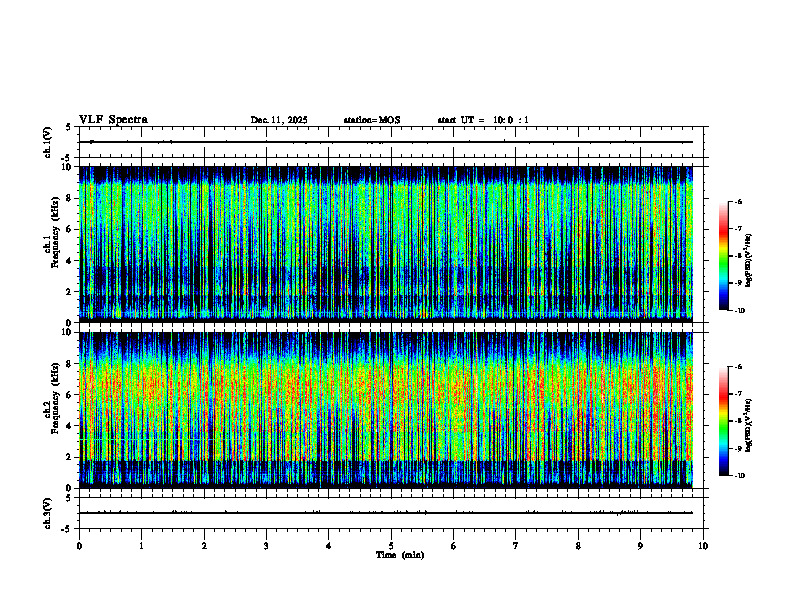The width and height of the screenshot is (792, 612).
Task: Select the ch.2 color bar log(PSD) label
Action: (x=748, y=425)
